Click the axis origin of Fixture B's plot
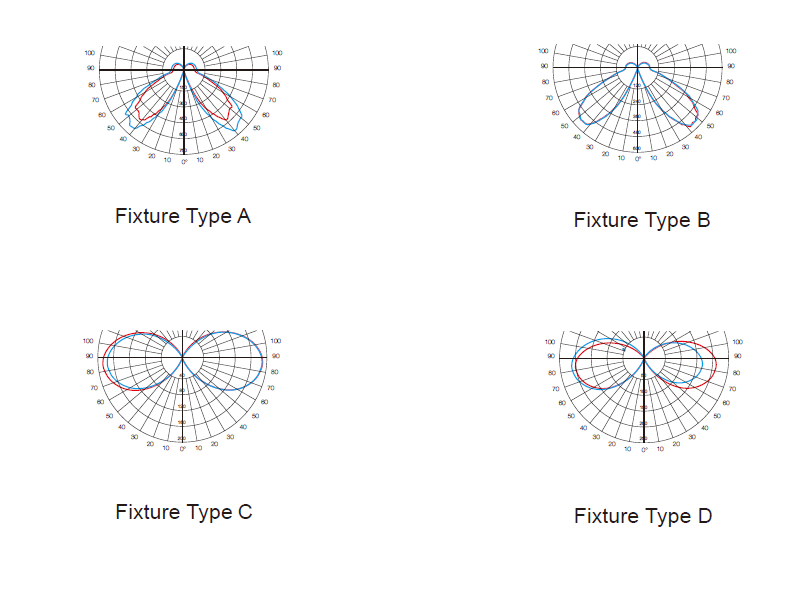This screenshot has height=590, width=810. (x=637, y=67)
